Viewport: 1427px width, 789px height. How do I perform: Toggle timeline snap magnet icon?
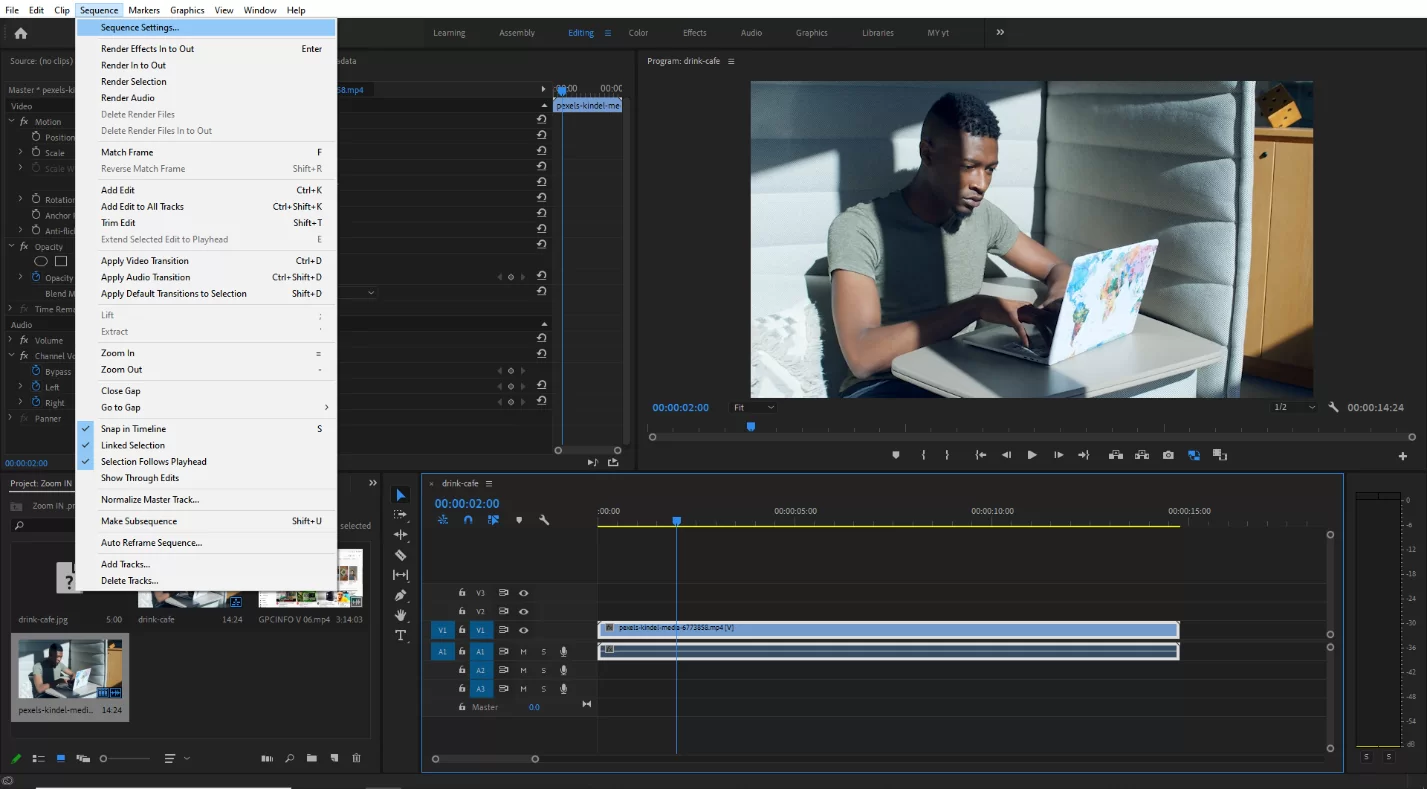pyautogui.click(x=467, y=520)
